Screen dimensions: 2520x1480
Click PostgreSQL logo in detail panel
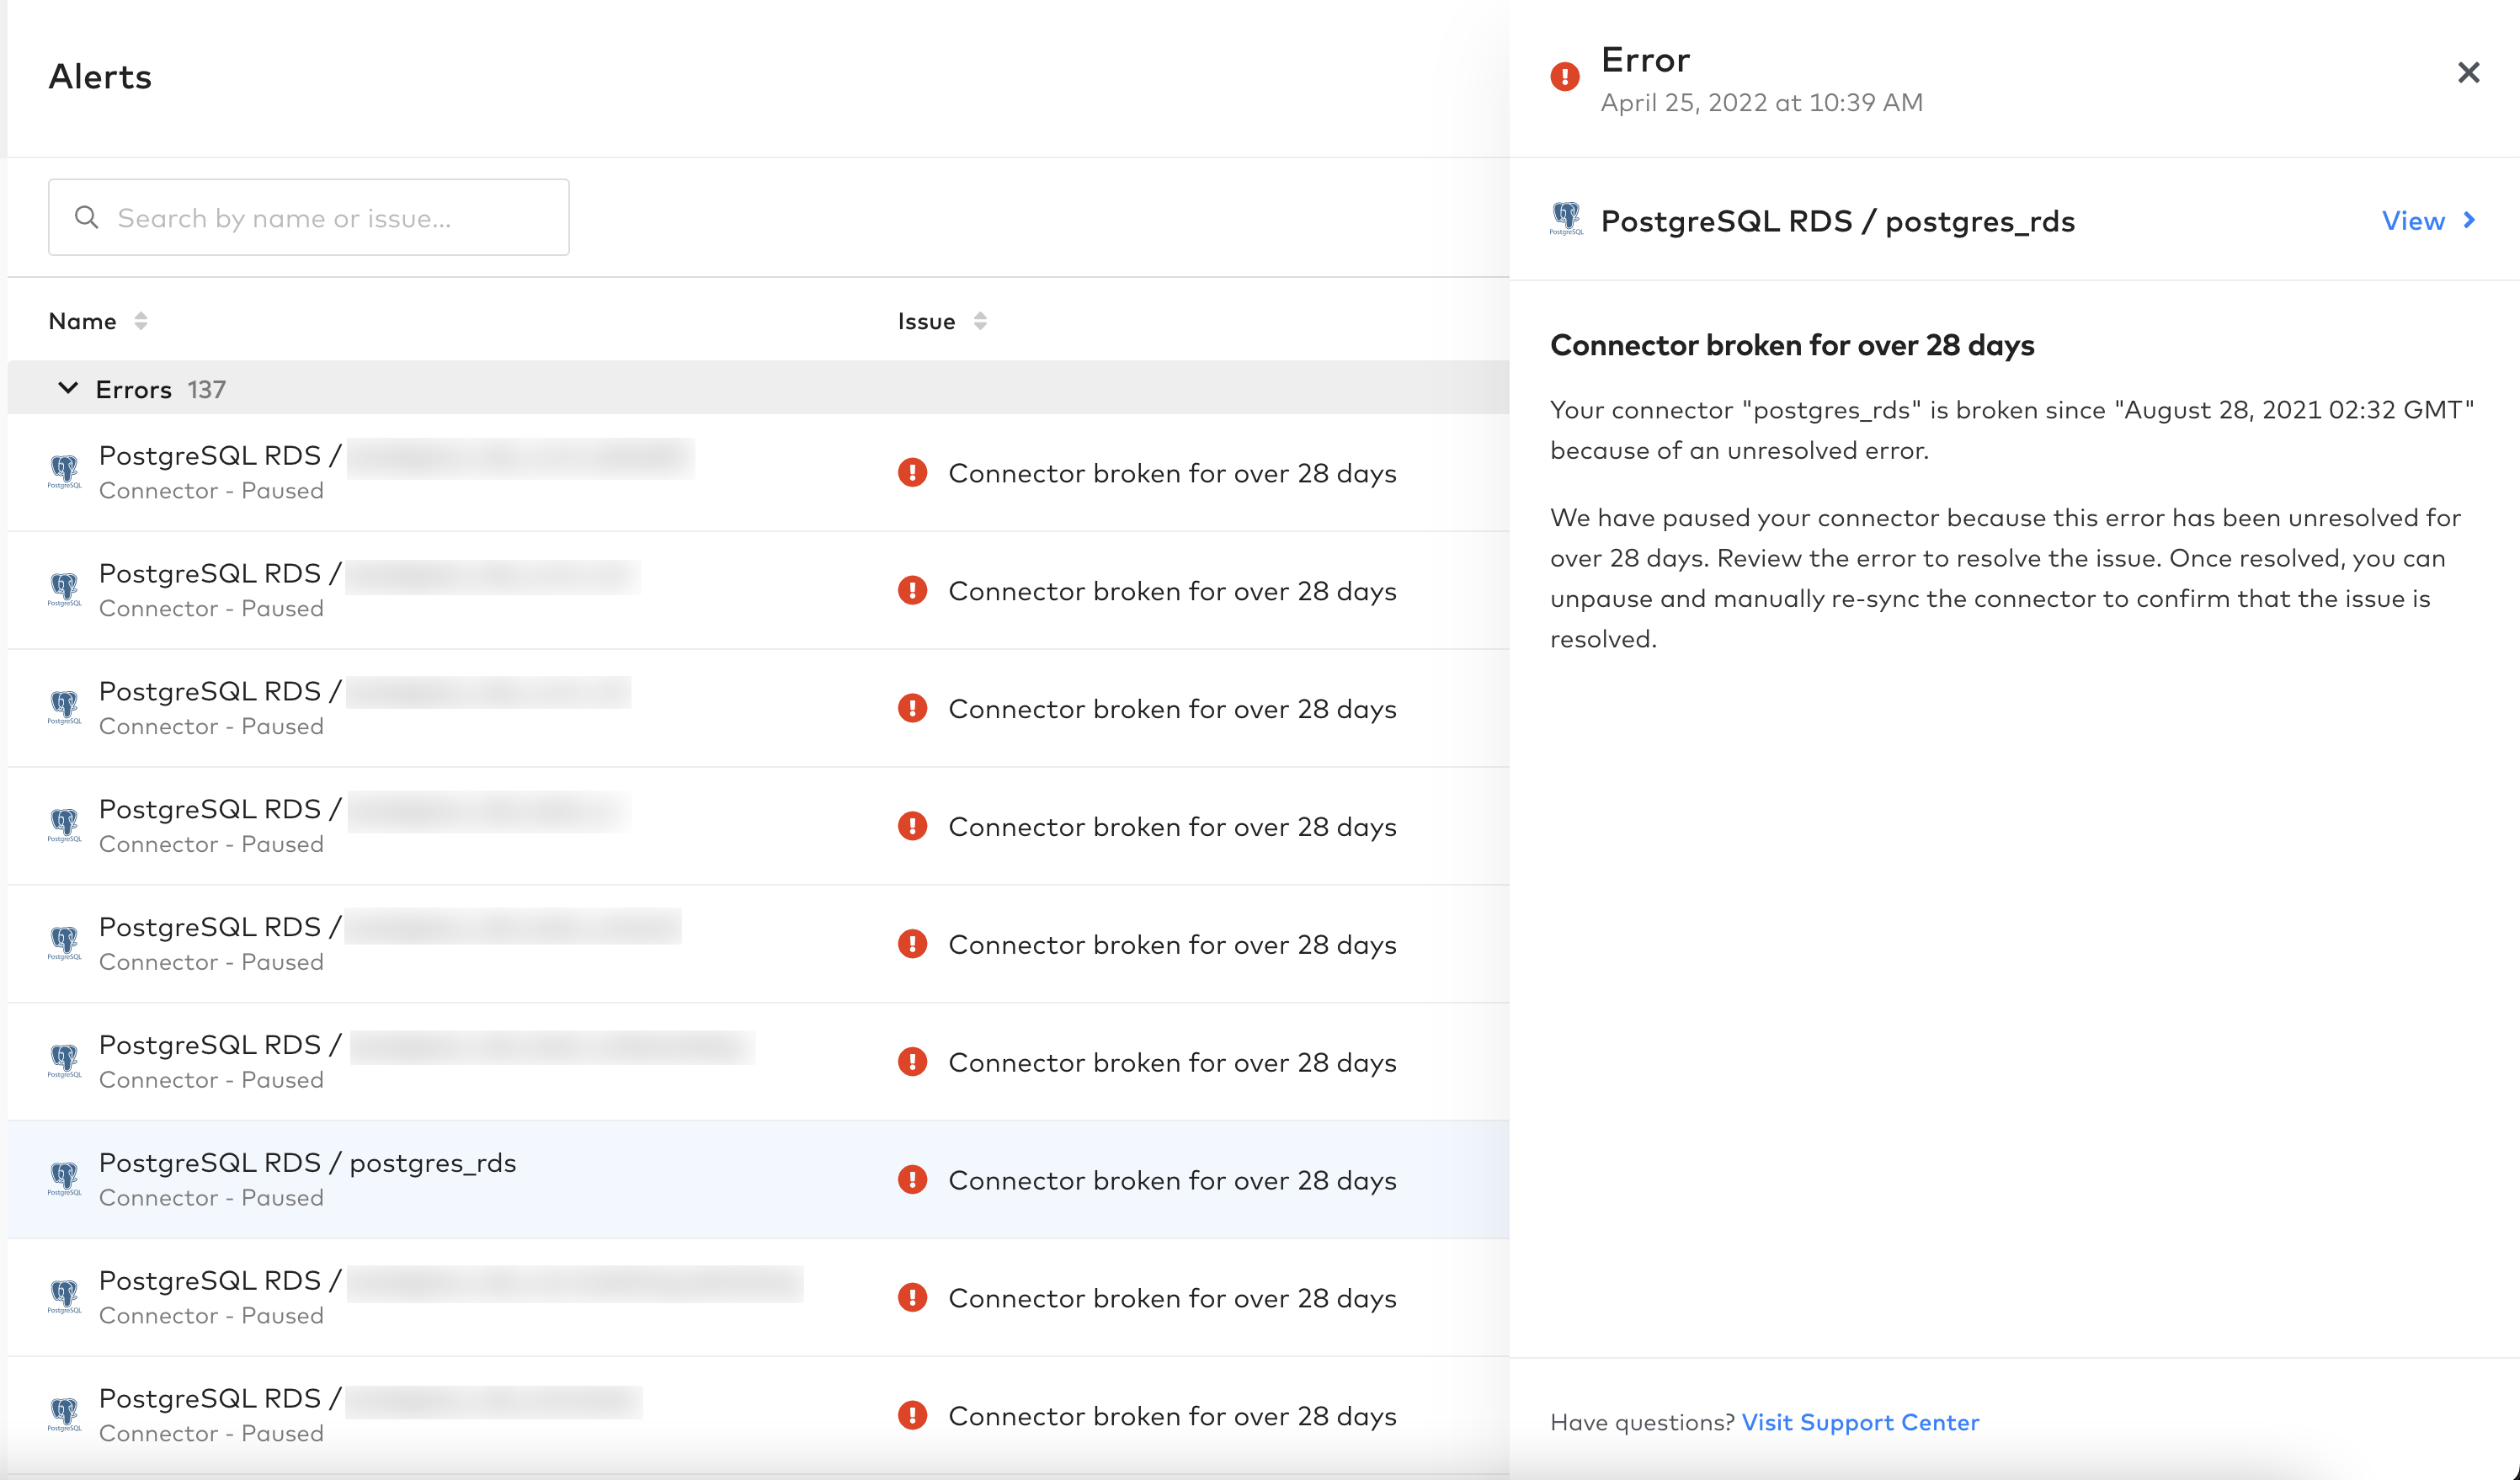coord(1566,218)
